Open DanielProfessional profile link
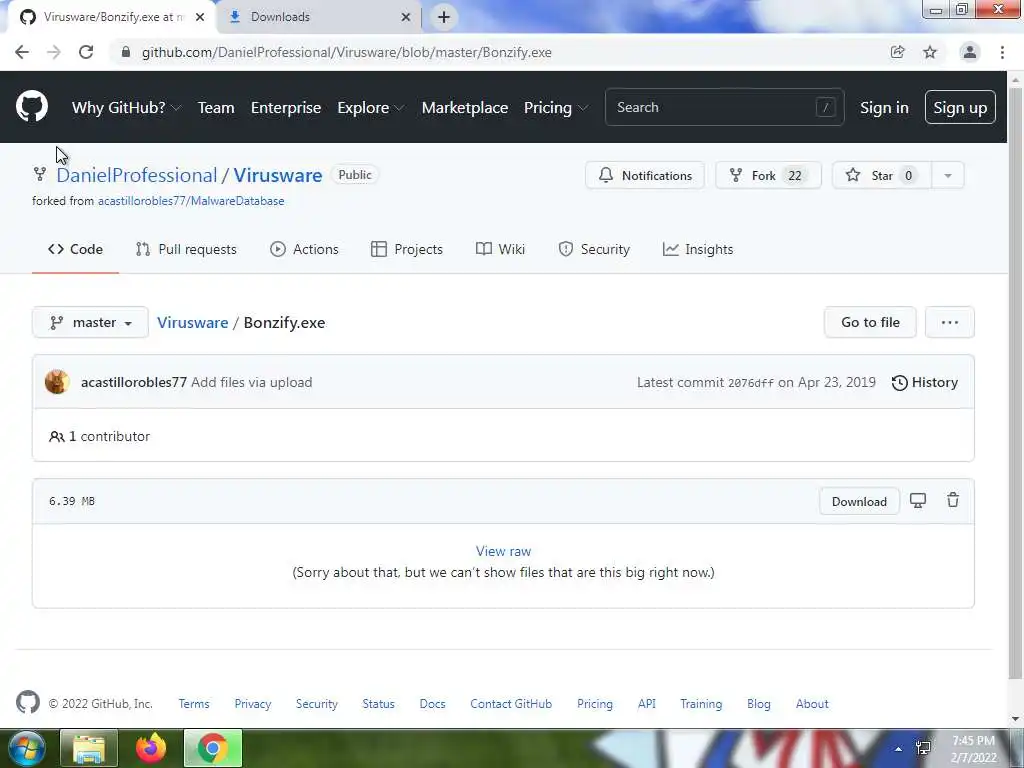Screen dimensions: 1024x768 136,175
